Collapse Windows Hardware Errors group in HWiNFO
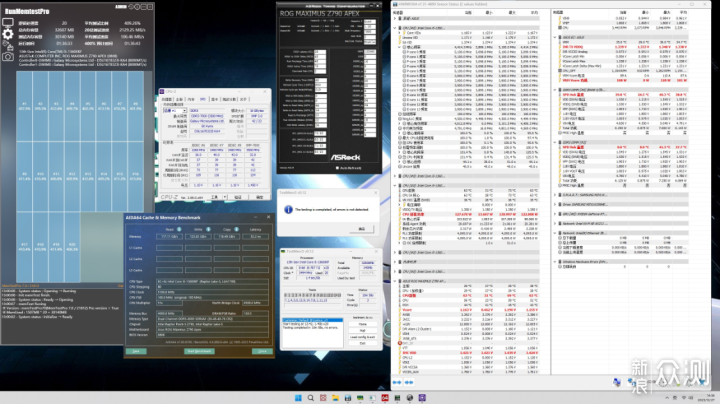This screenshot has width=720, height=404. coord(555,262)
